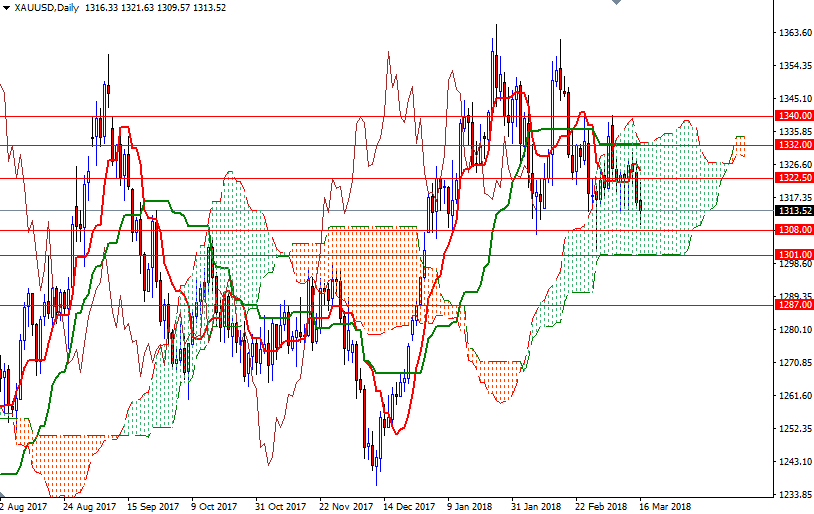Click the 24 Aug 2017 date label
This screenshot has width=814, height=514.
point(89,506)
